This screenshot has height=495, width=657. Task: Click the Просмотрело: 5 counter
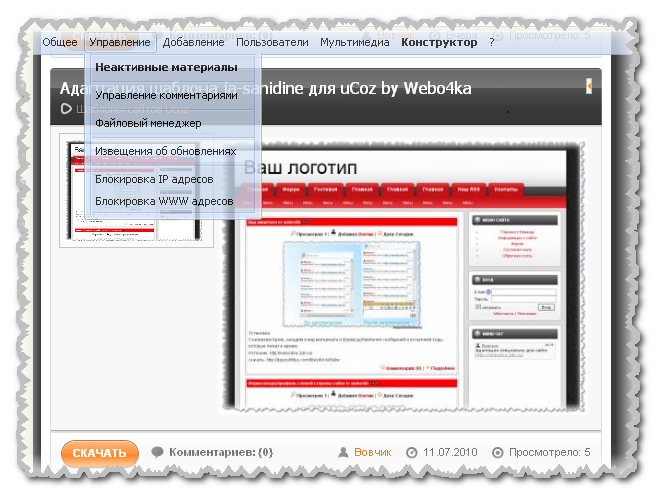coord(549,452)
